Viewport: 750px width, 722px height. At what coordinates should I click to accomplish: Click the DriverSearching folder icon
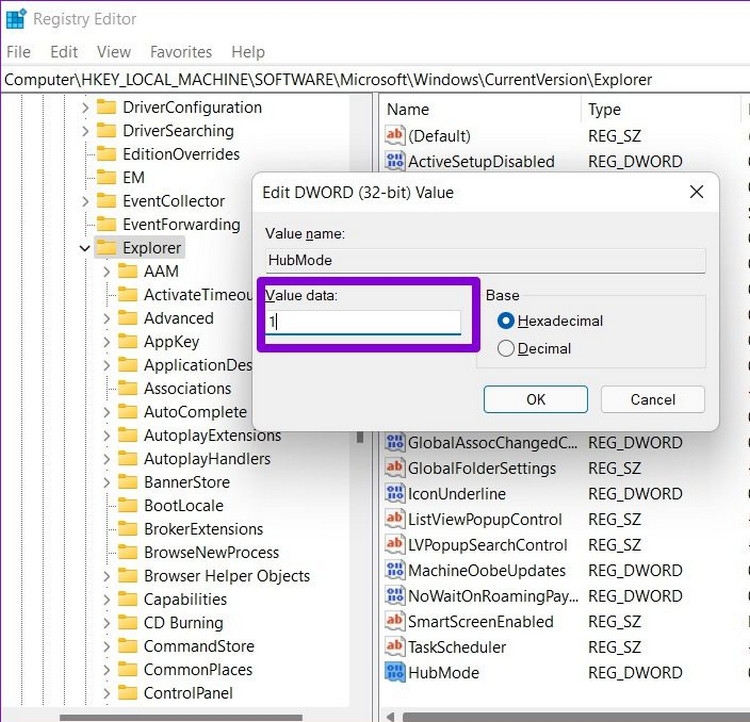point(106,130)
